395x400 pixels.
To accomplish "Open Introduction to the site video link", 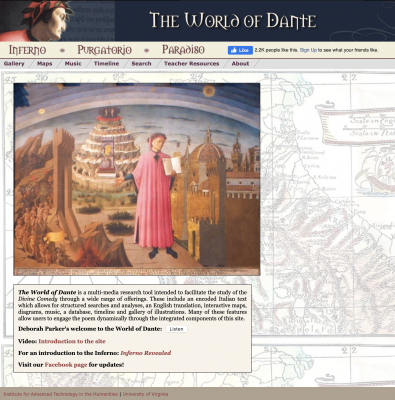I will [x=72, y=341].
